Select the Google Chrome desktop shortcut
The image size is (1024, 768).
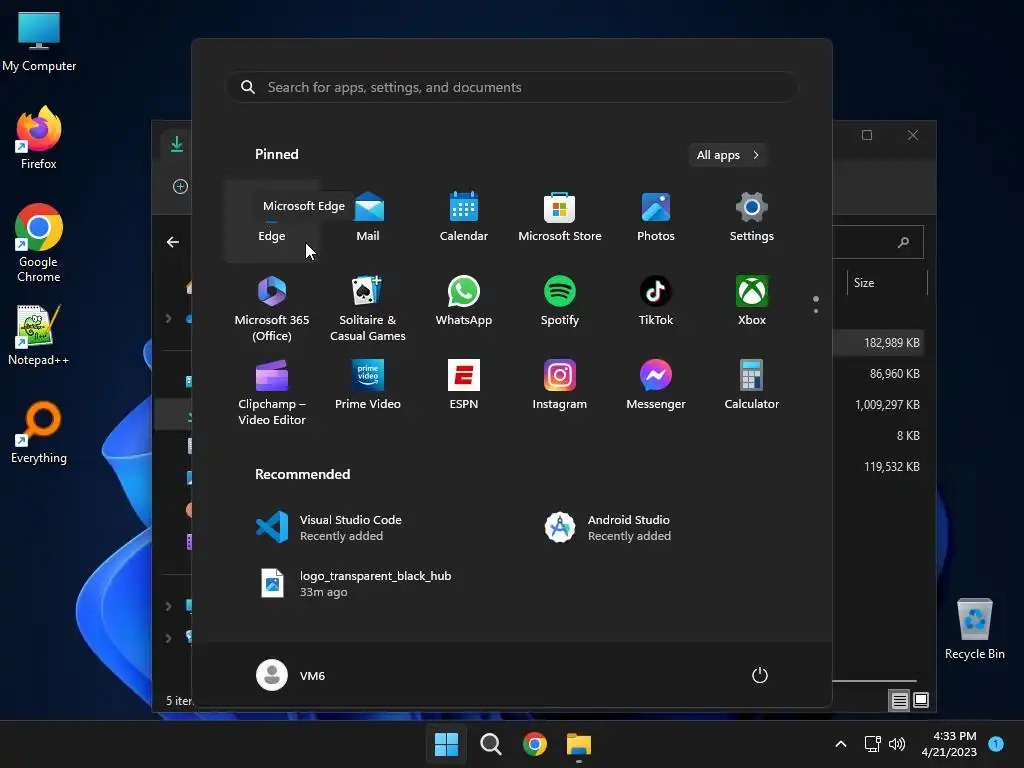tap(39, 243)
